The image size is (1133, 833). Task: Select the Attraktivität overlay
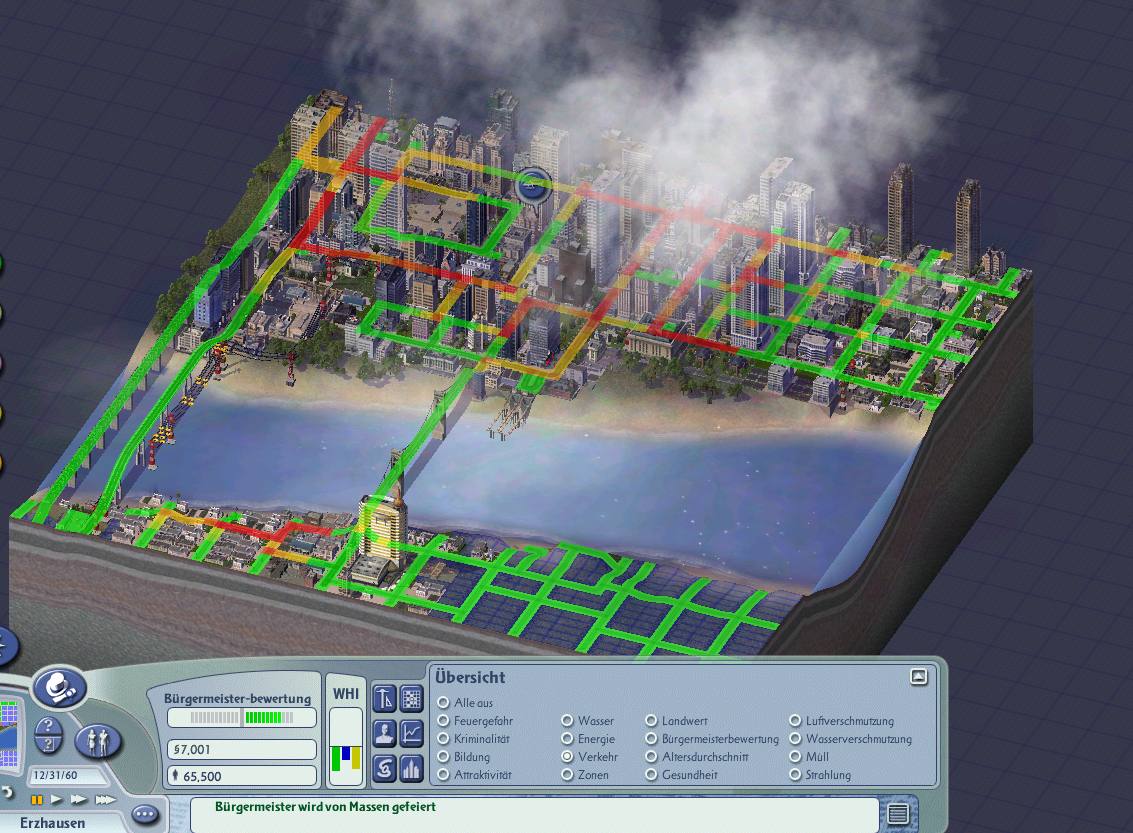pos(443,774)
